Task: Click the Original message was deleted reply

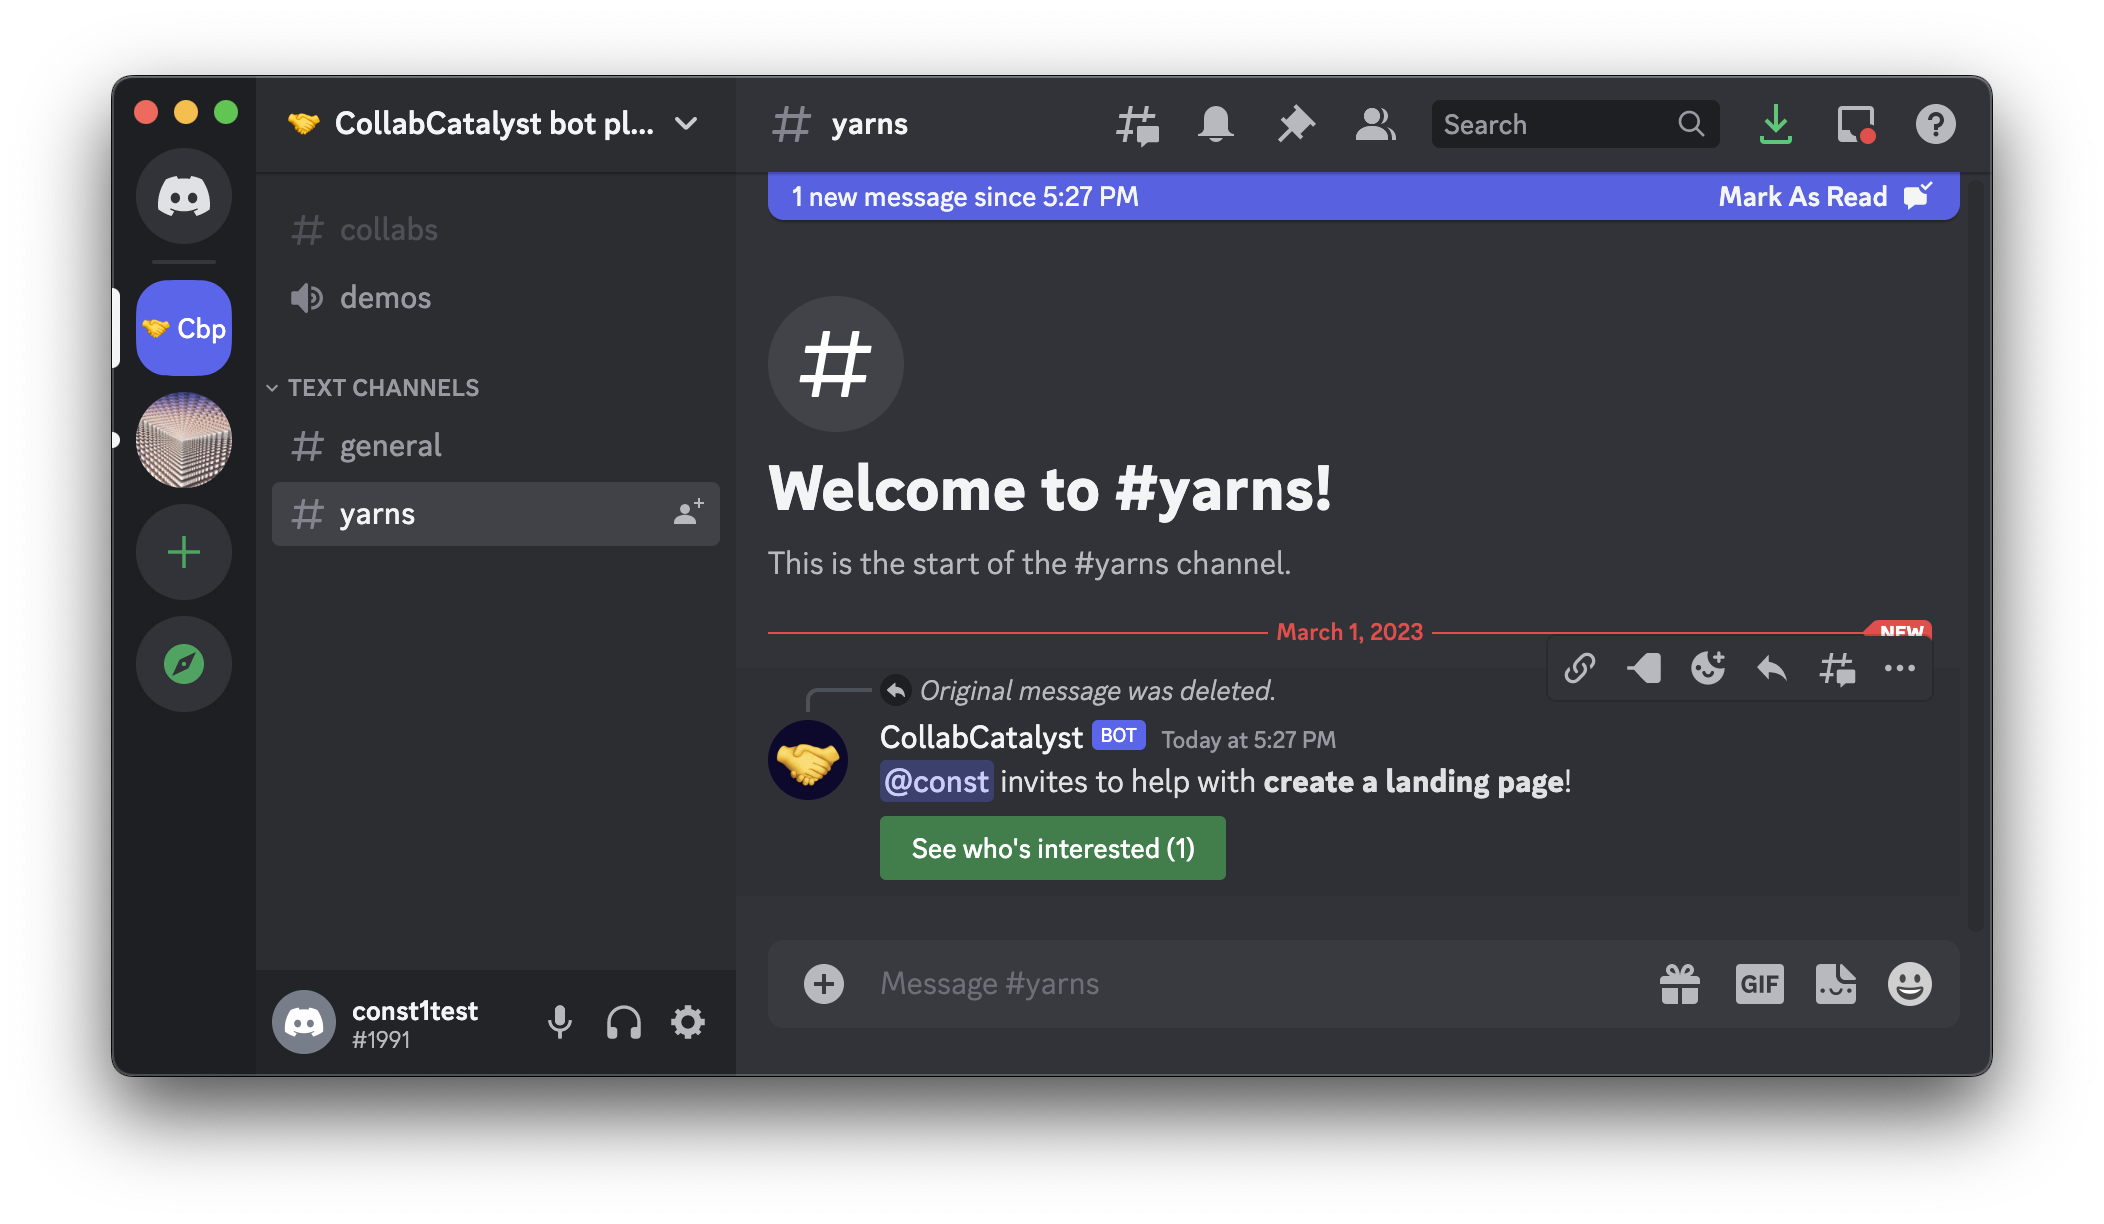Action: [1097, 691]
